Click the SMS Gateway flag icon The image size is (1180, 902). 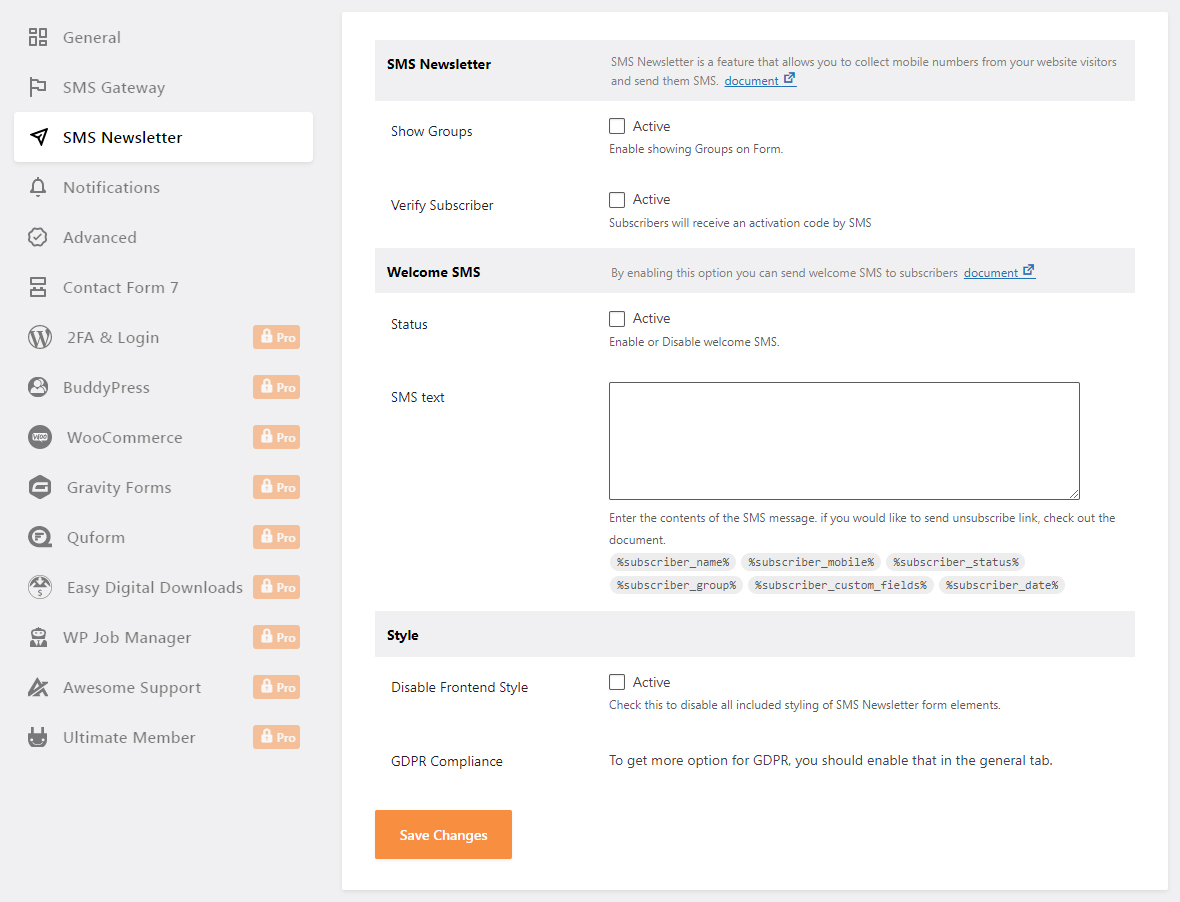point(38,88)
